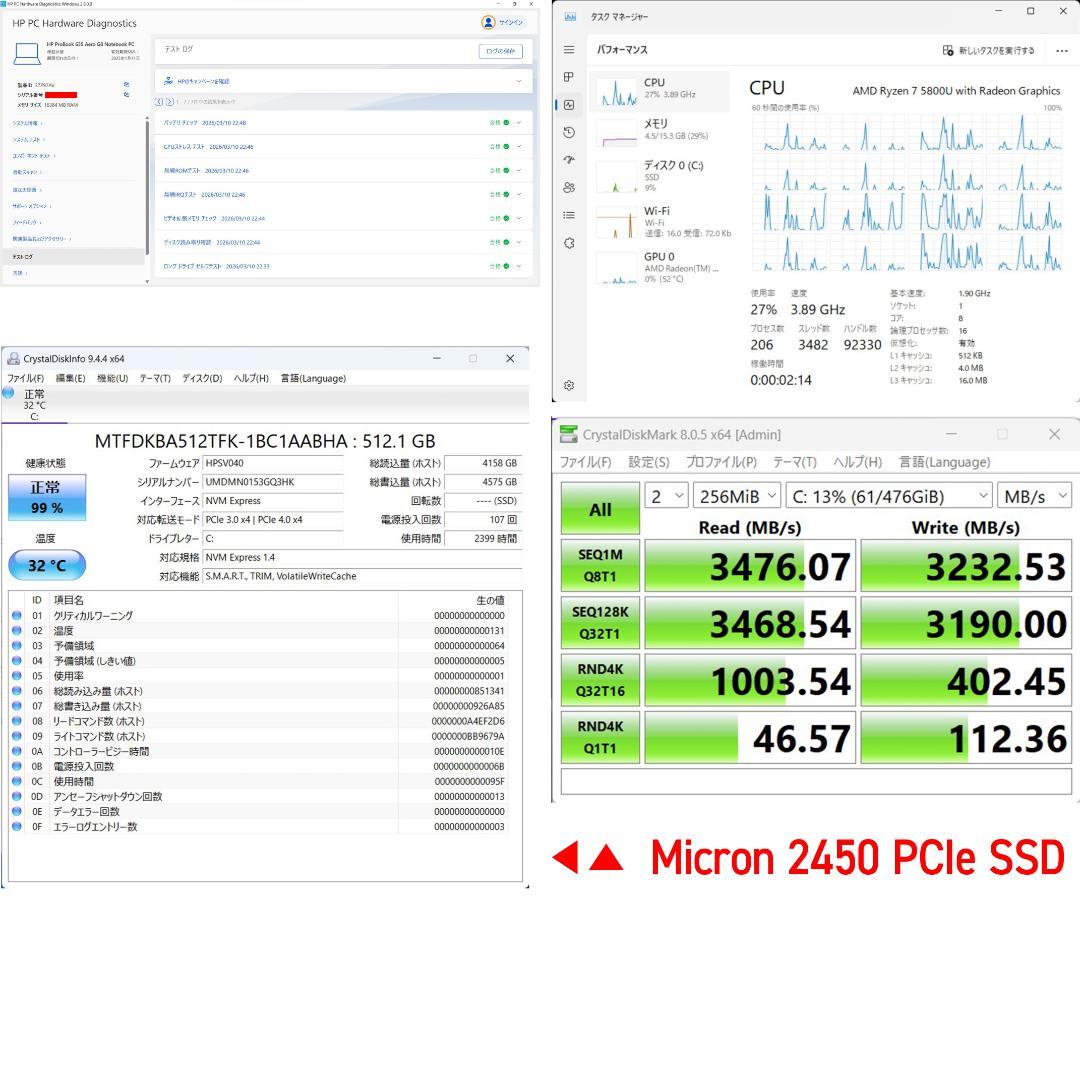Copy product ID icon in HP Diagnostics
This screenshot has height=1080, width=1080.
(x=126, y=84)
